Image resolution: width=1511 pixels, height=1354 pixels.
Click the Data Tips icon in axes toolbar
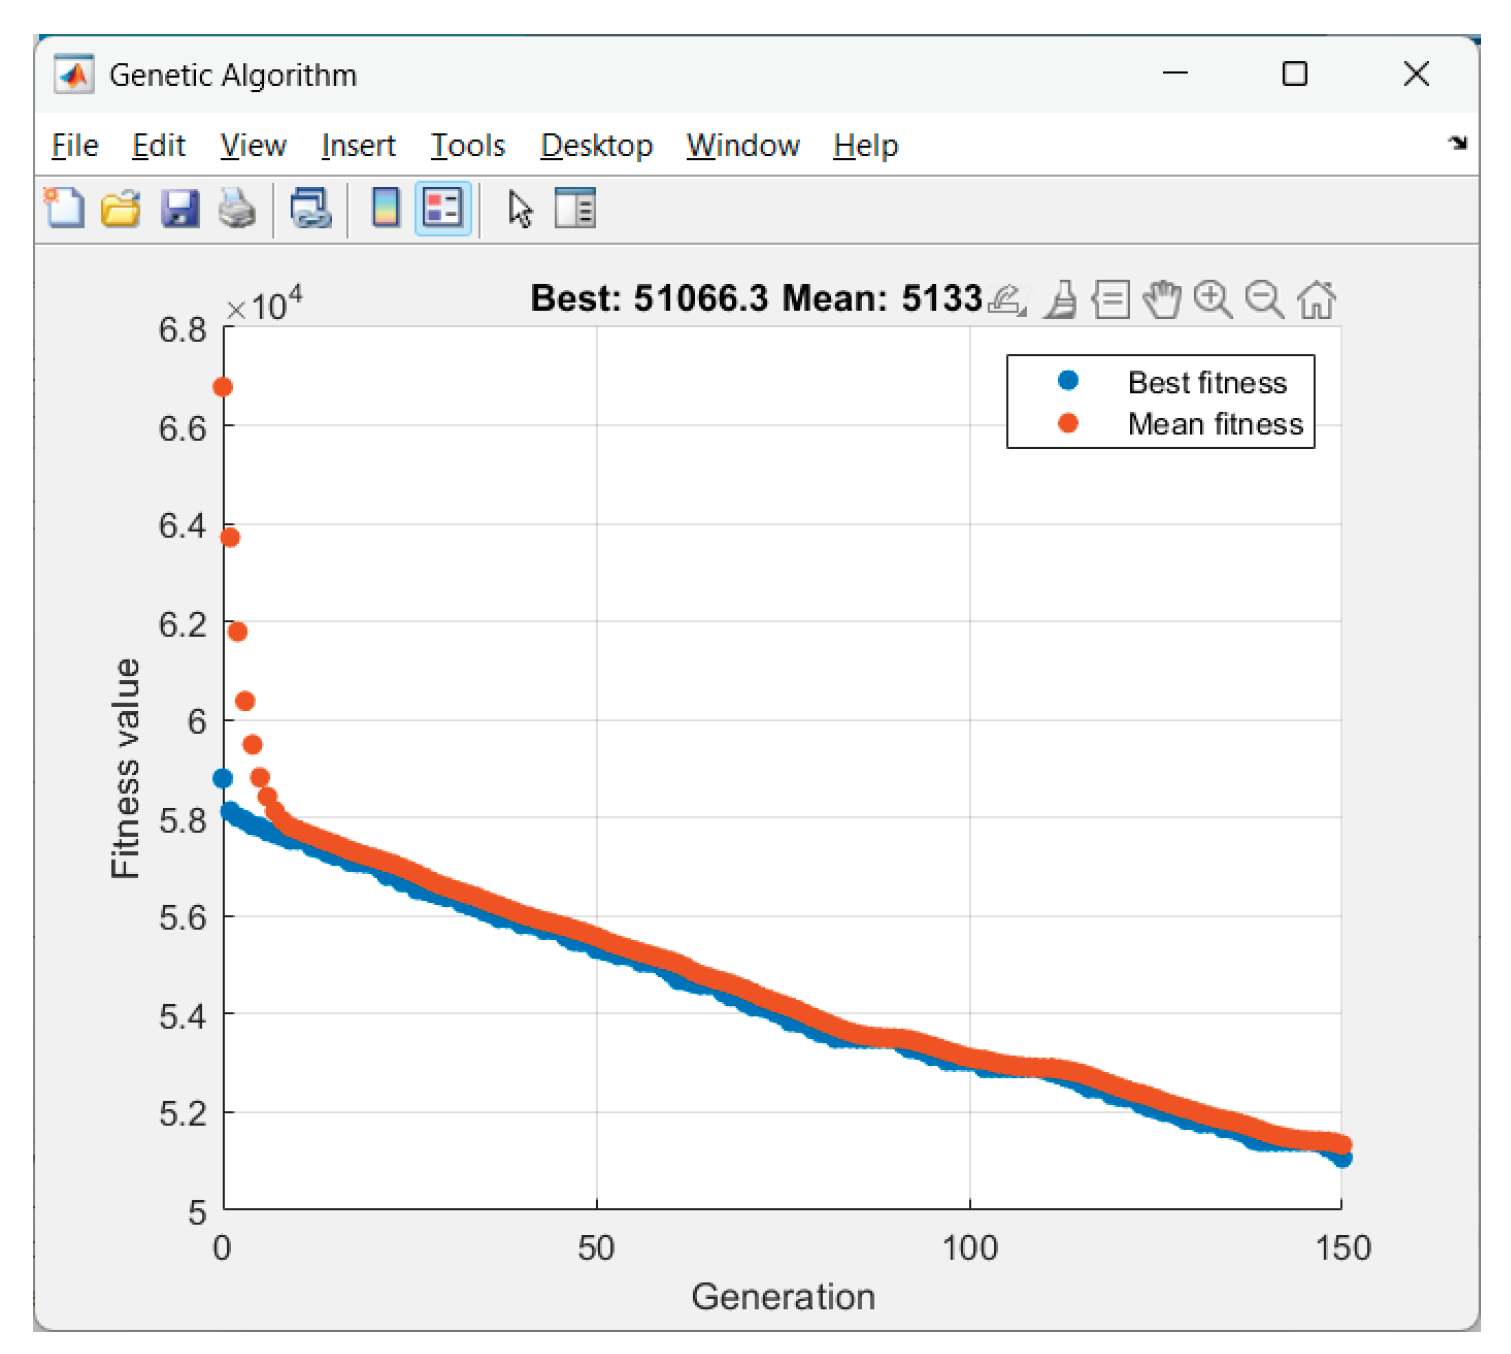pyautogui.click(x=1110, y=299)
